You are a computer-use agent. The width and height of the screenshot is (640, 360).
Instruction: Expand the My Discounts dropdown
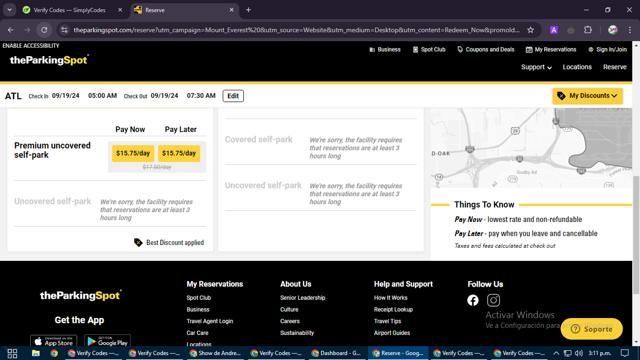[587, 96]
